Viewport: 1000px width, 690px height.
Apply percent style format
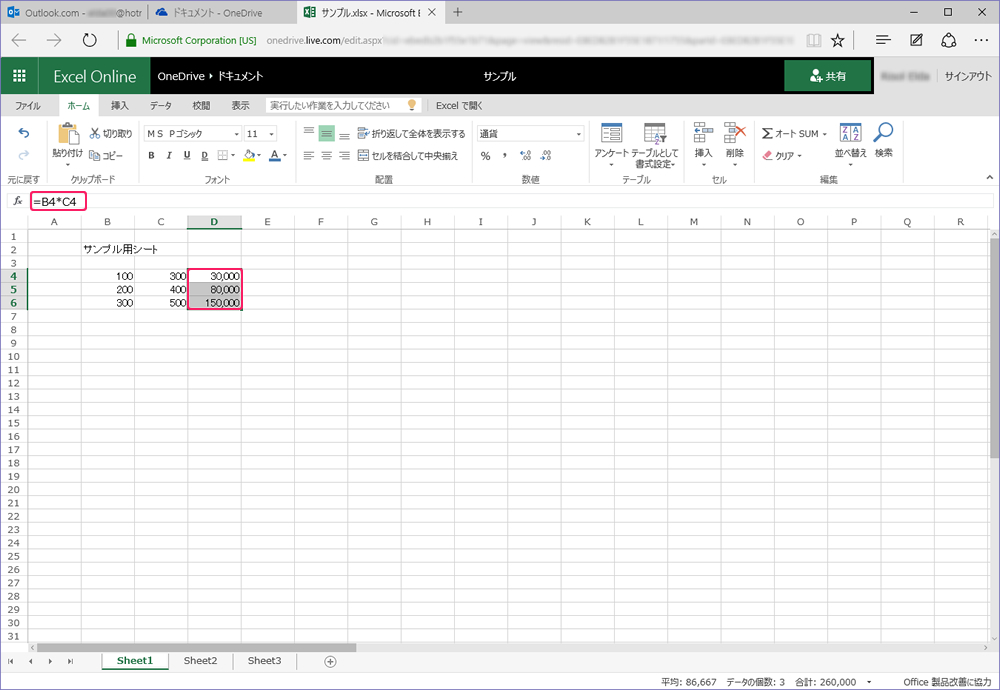pos(485,156)
